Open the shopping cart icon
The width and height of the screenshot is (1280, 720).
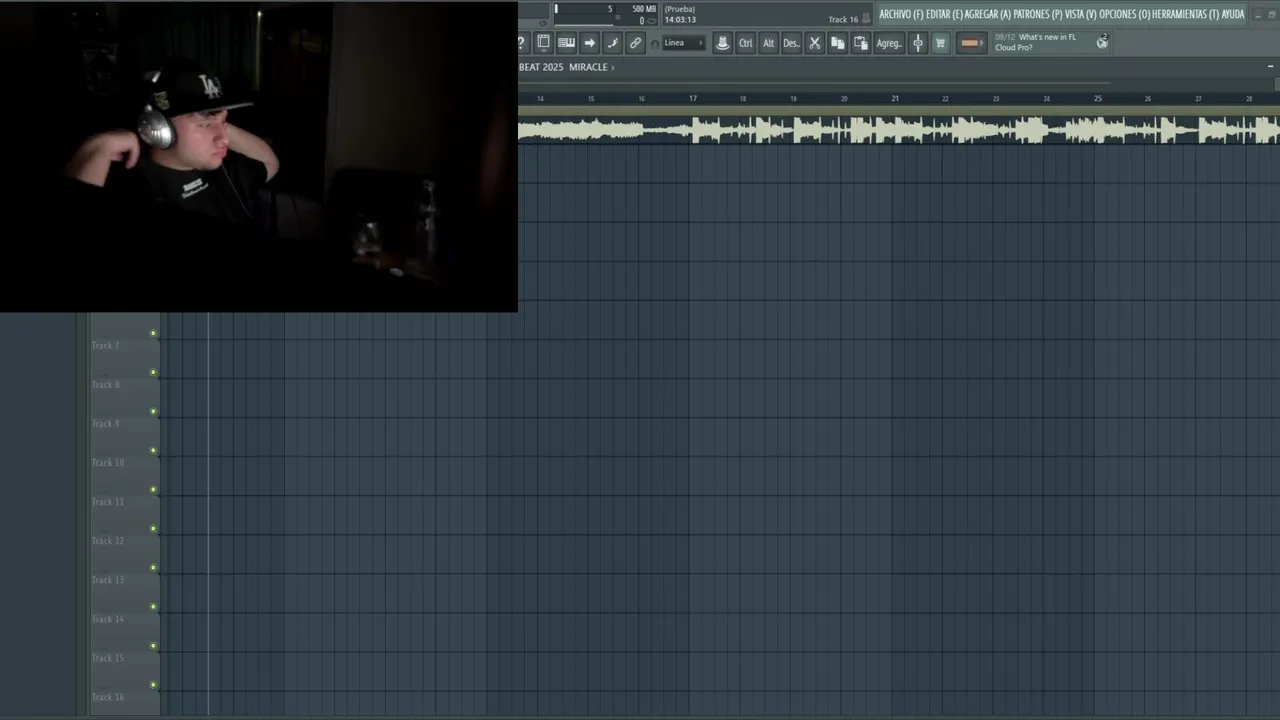coord(940,42)
